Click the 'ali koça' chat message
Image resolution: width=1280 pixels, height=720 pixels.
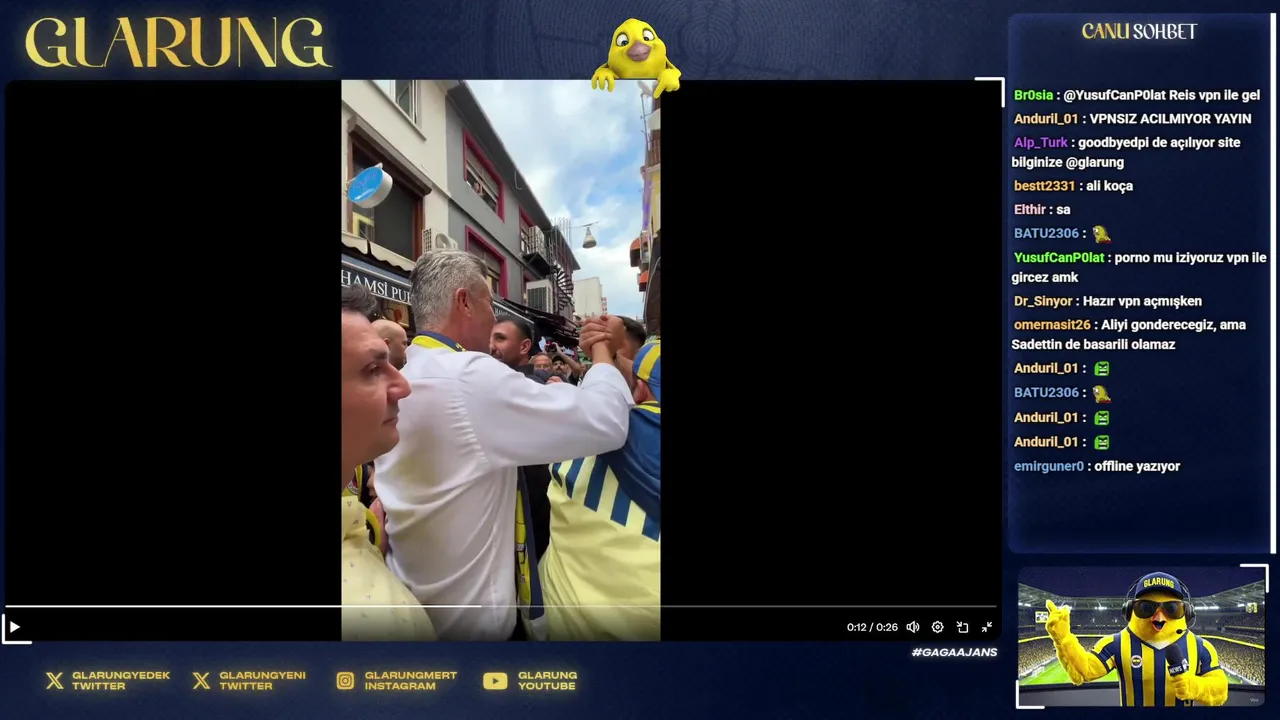pos(1109,186)
